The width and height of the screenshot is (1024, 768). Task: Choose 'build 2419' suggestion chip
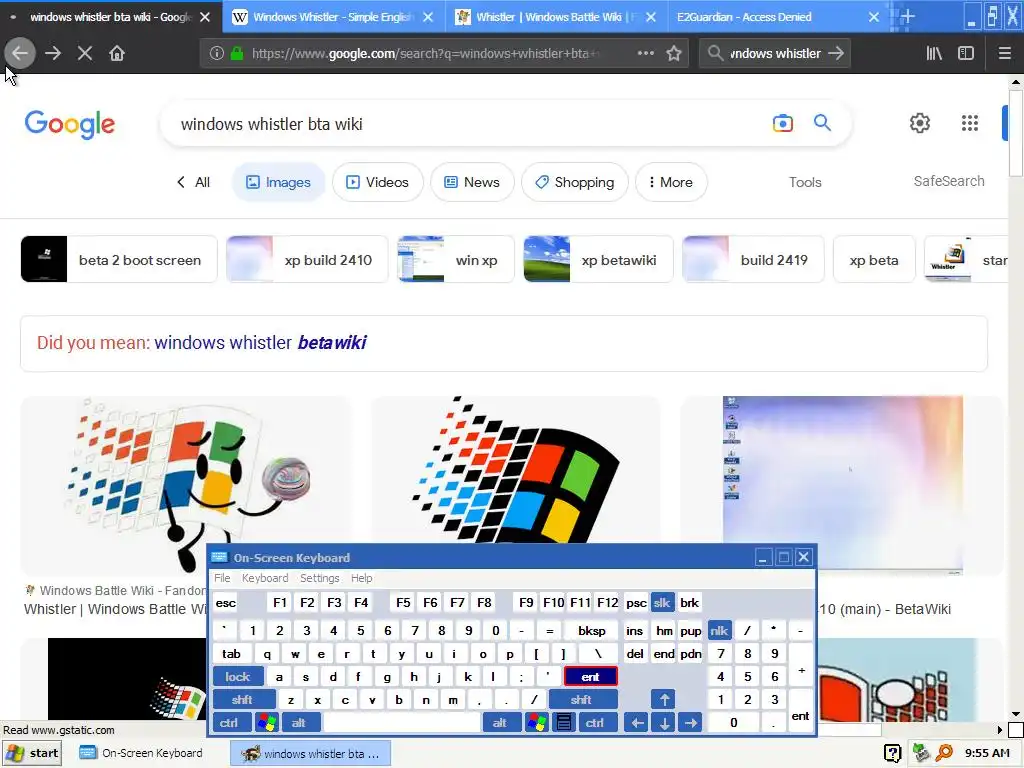753,259
